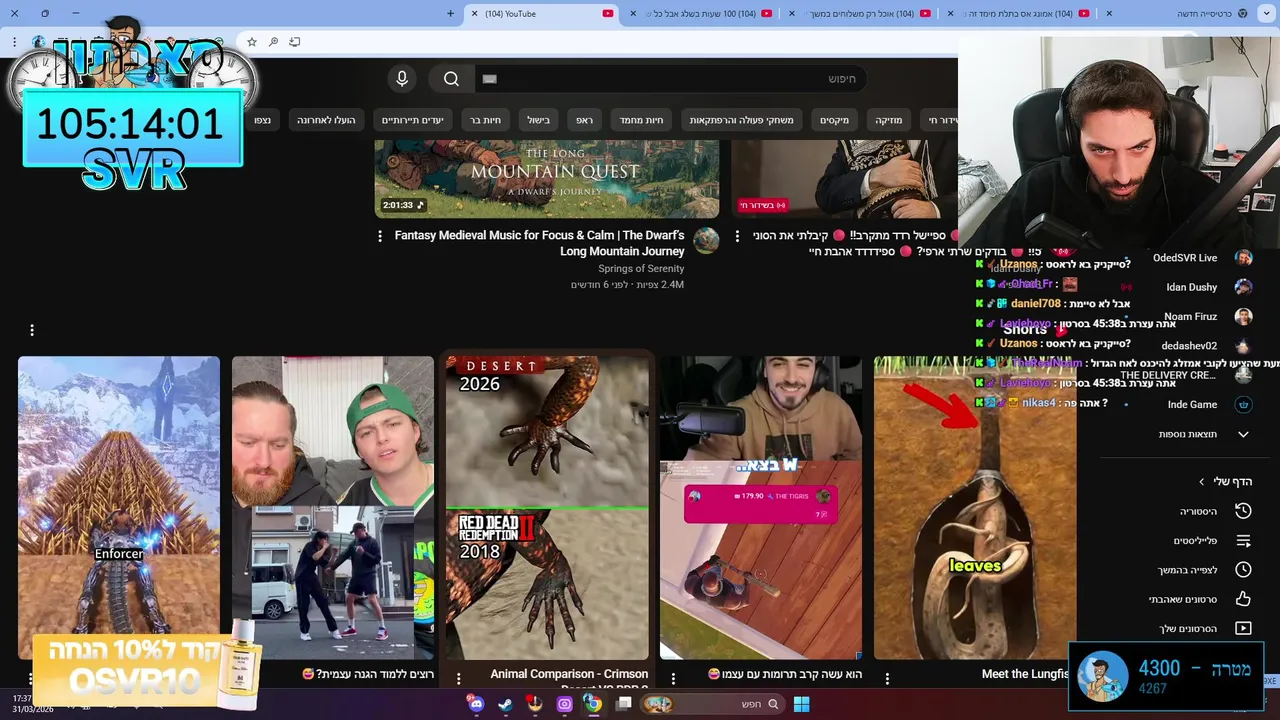Open the Chrome tab search dropdown arrow

1268,14
